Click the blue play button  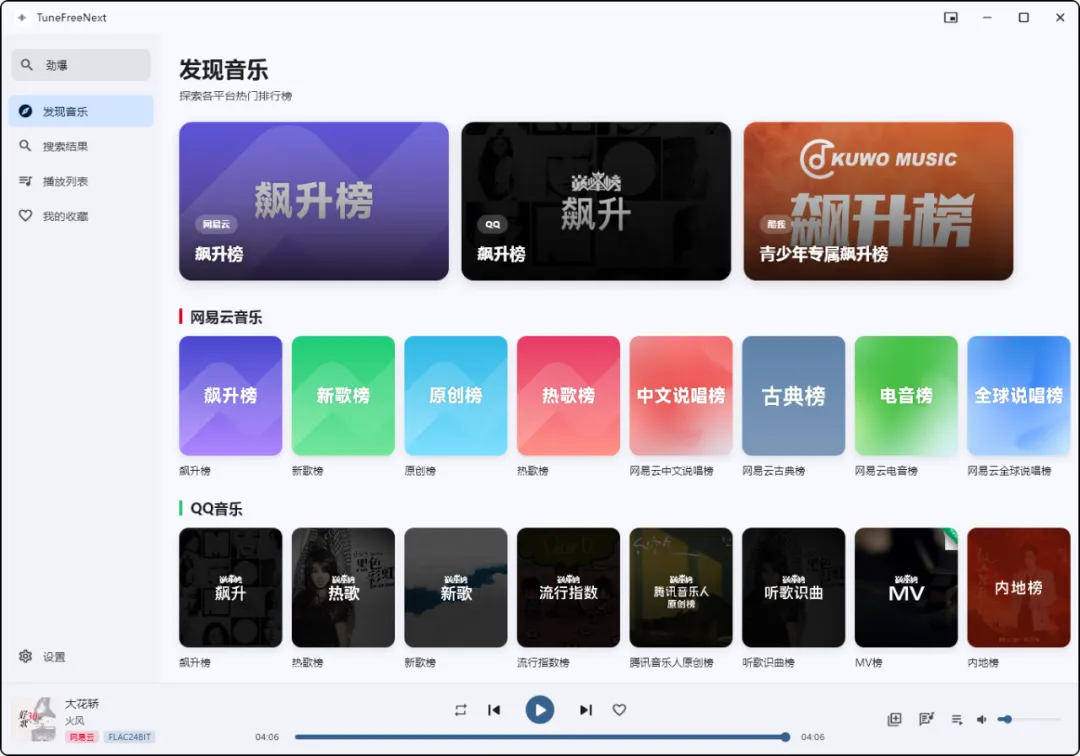(x=539, y=710)
